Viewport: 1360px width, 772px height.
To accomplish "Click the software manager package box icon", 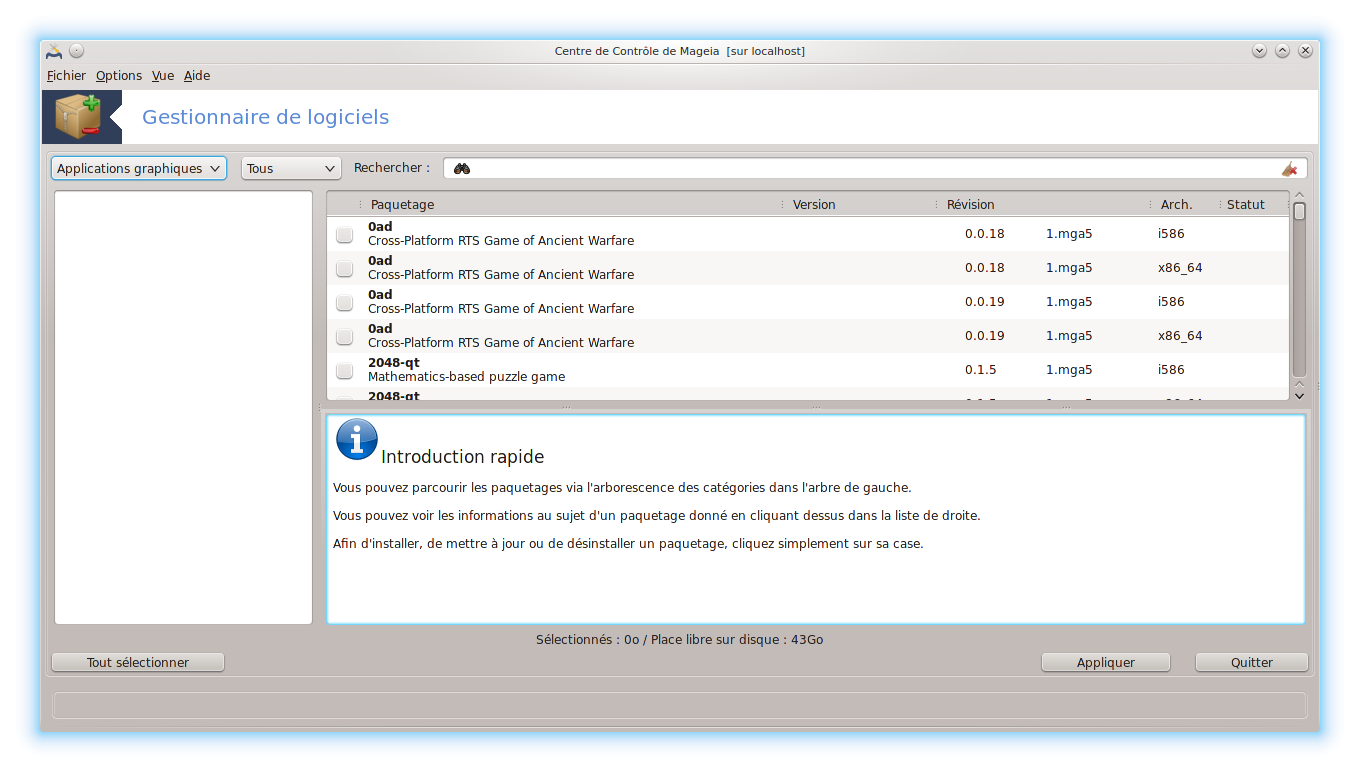I will click(78, 117).
